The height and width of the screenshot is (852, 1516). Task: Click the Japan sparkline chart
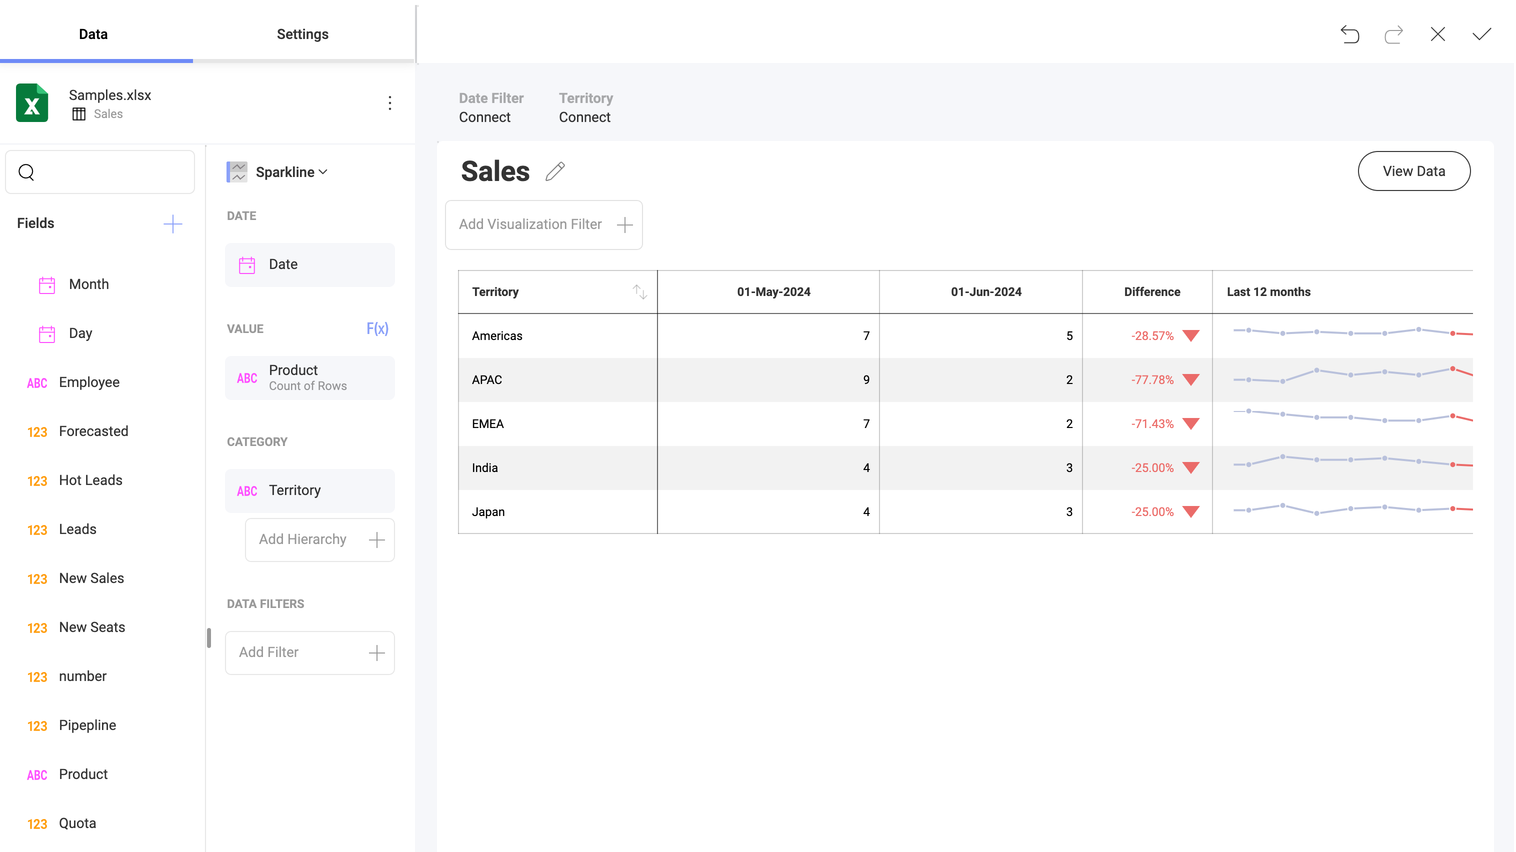tap(1353, 509)
